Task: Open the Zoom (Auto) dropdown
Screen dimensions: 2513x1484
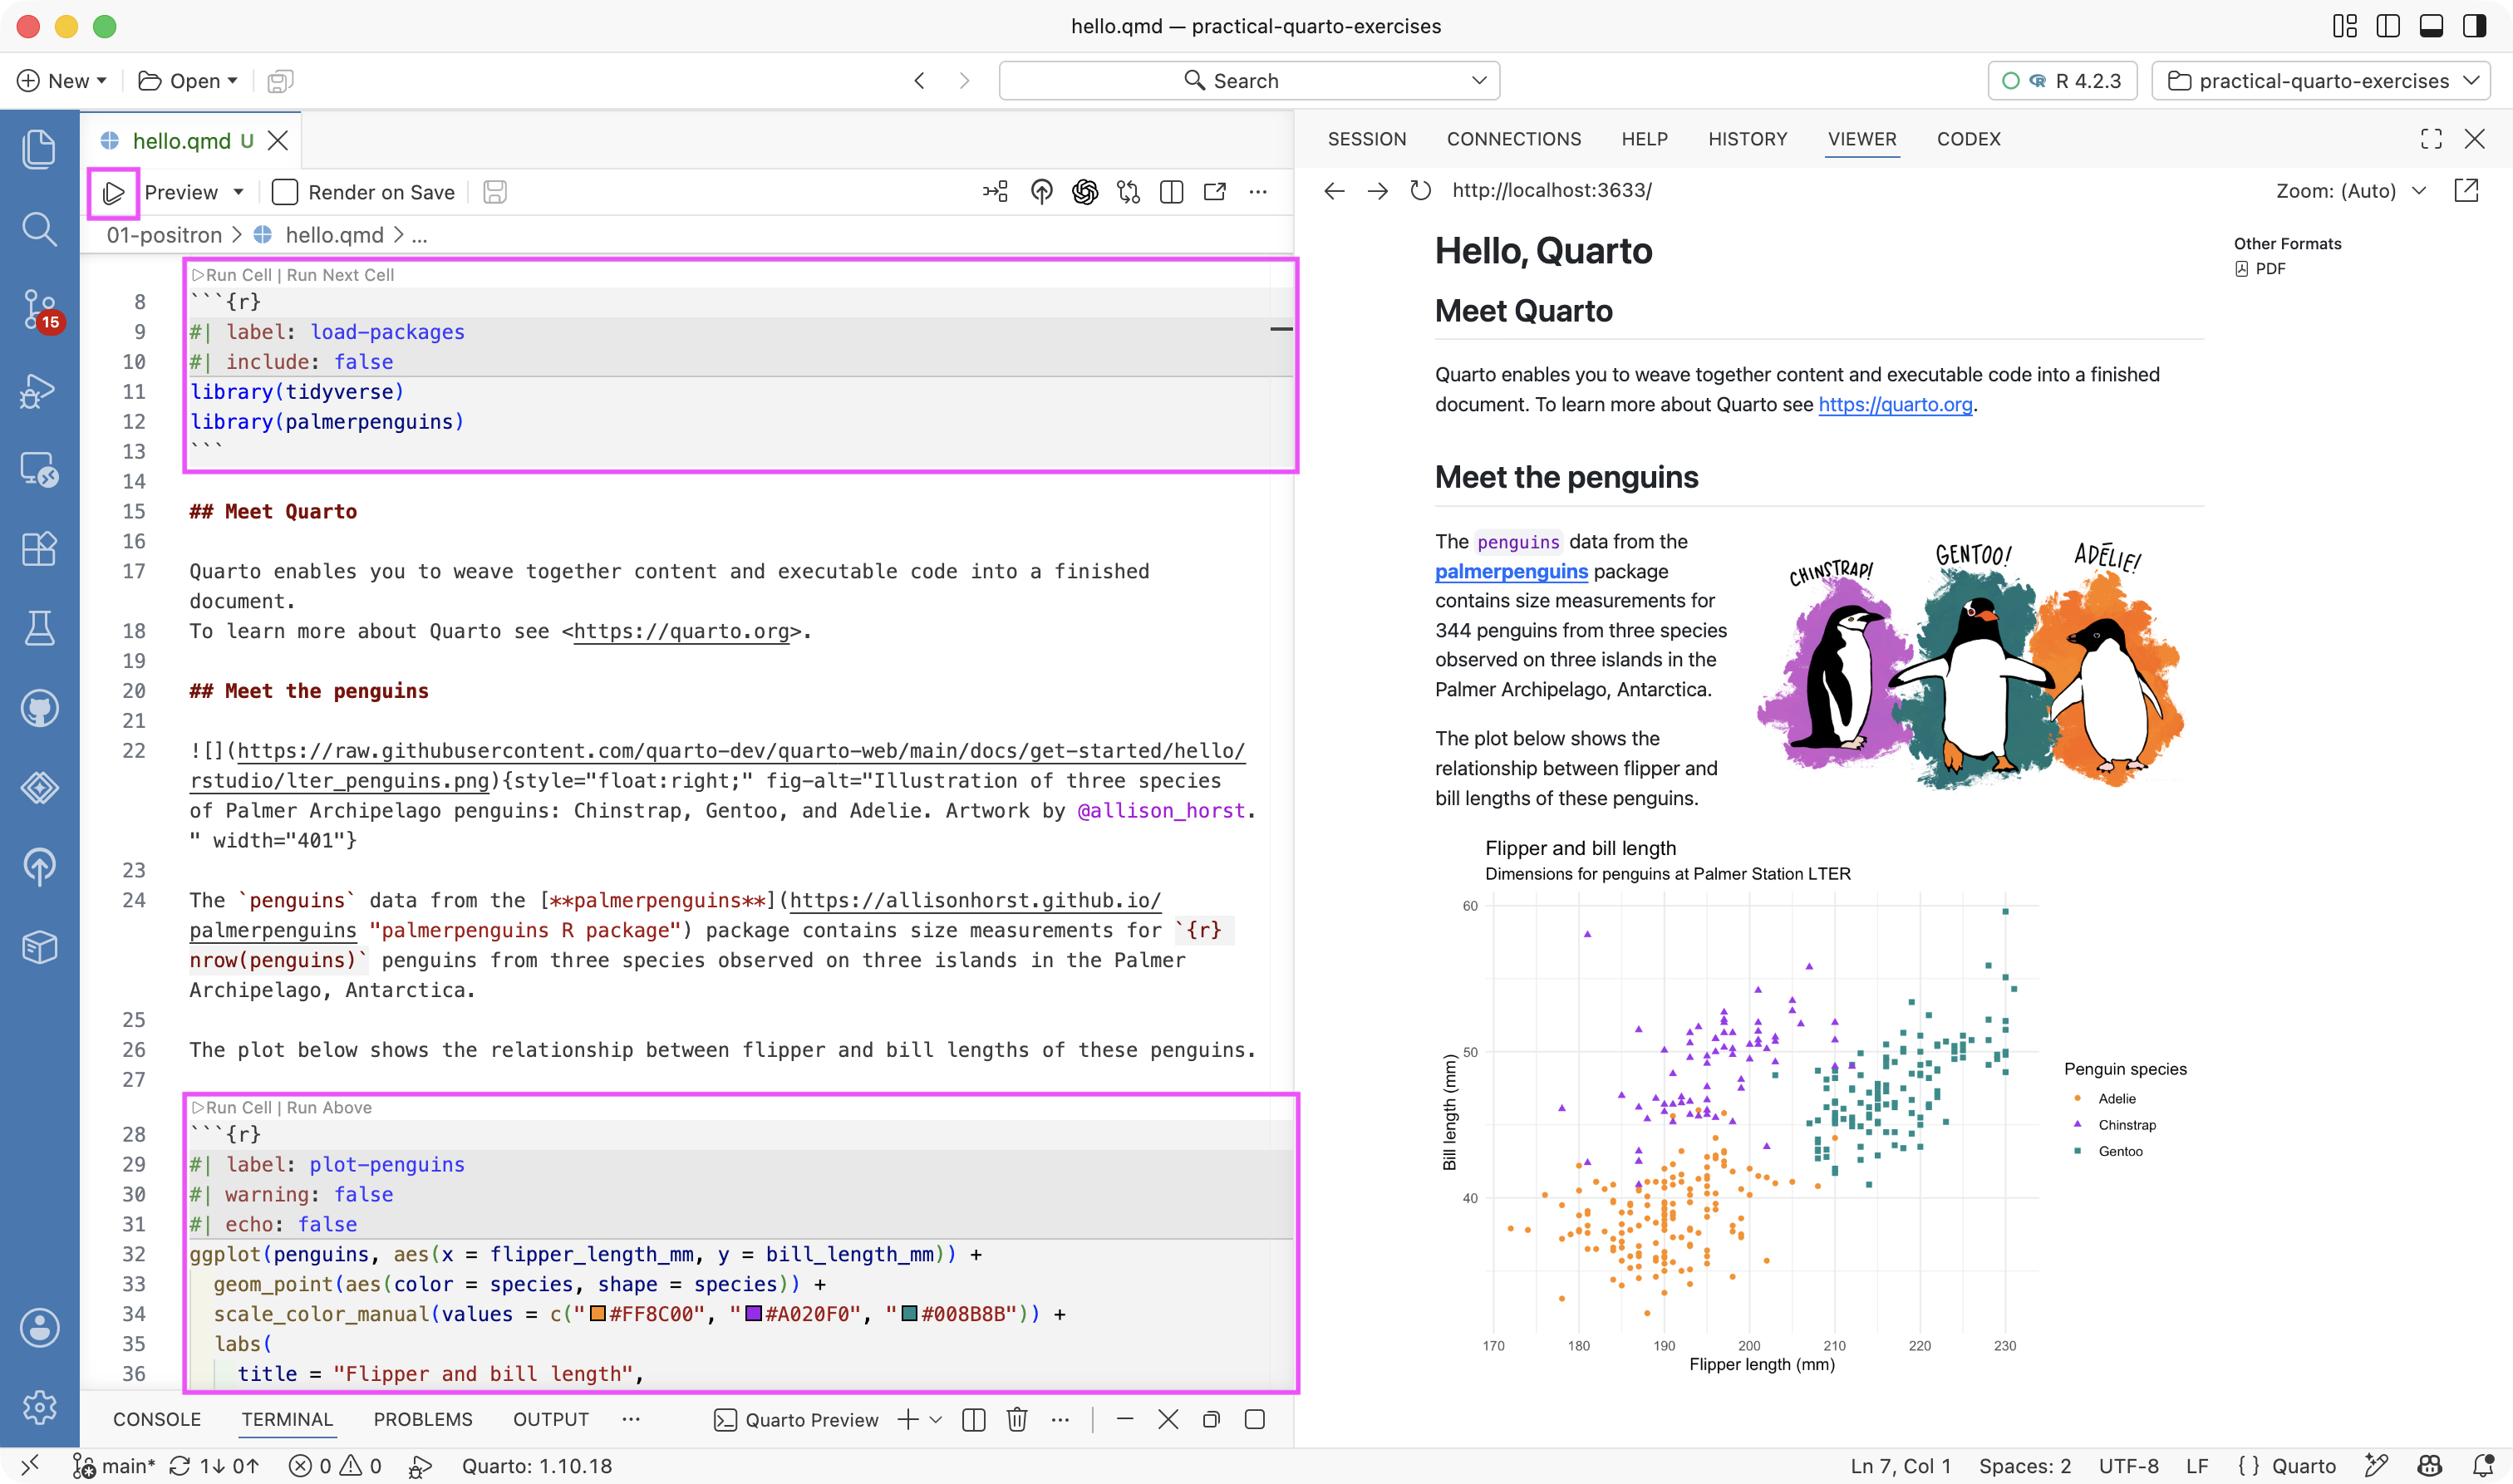Action: (x=2351, y=190)
